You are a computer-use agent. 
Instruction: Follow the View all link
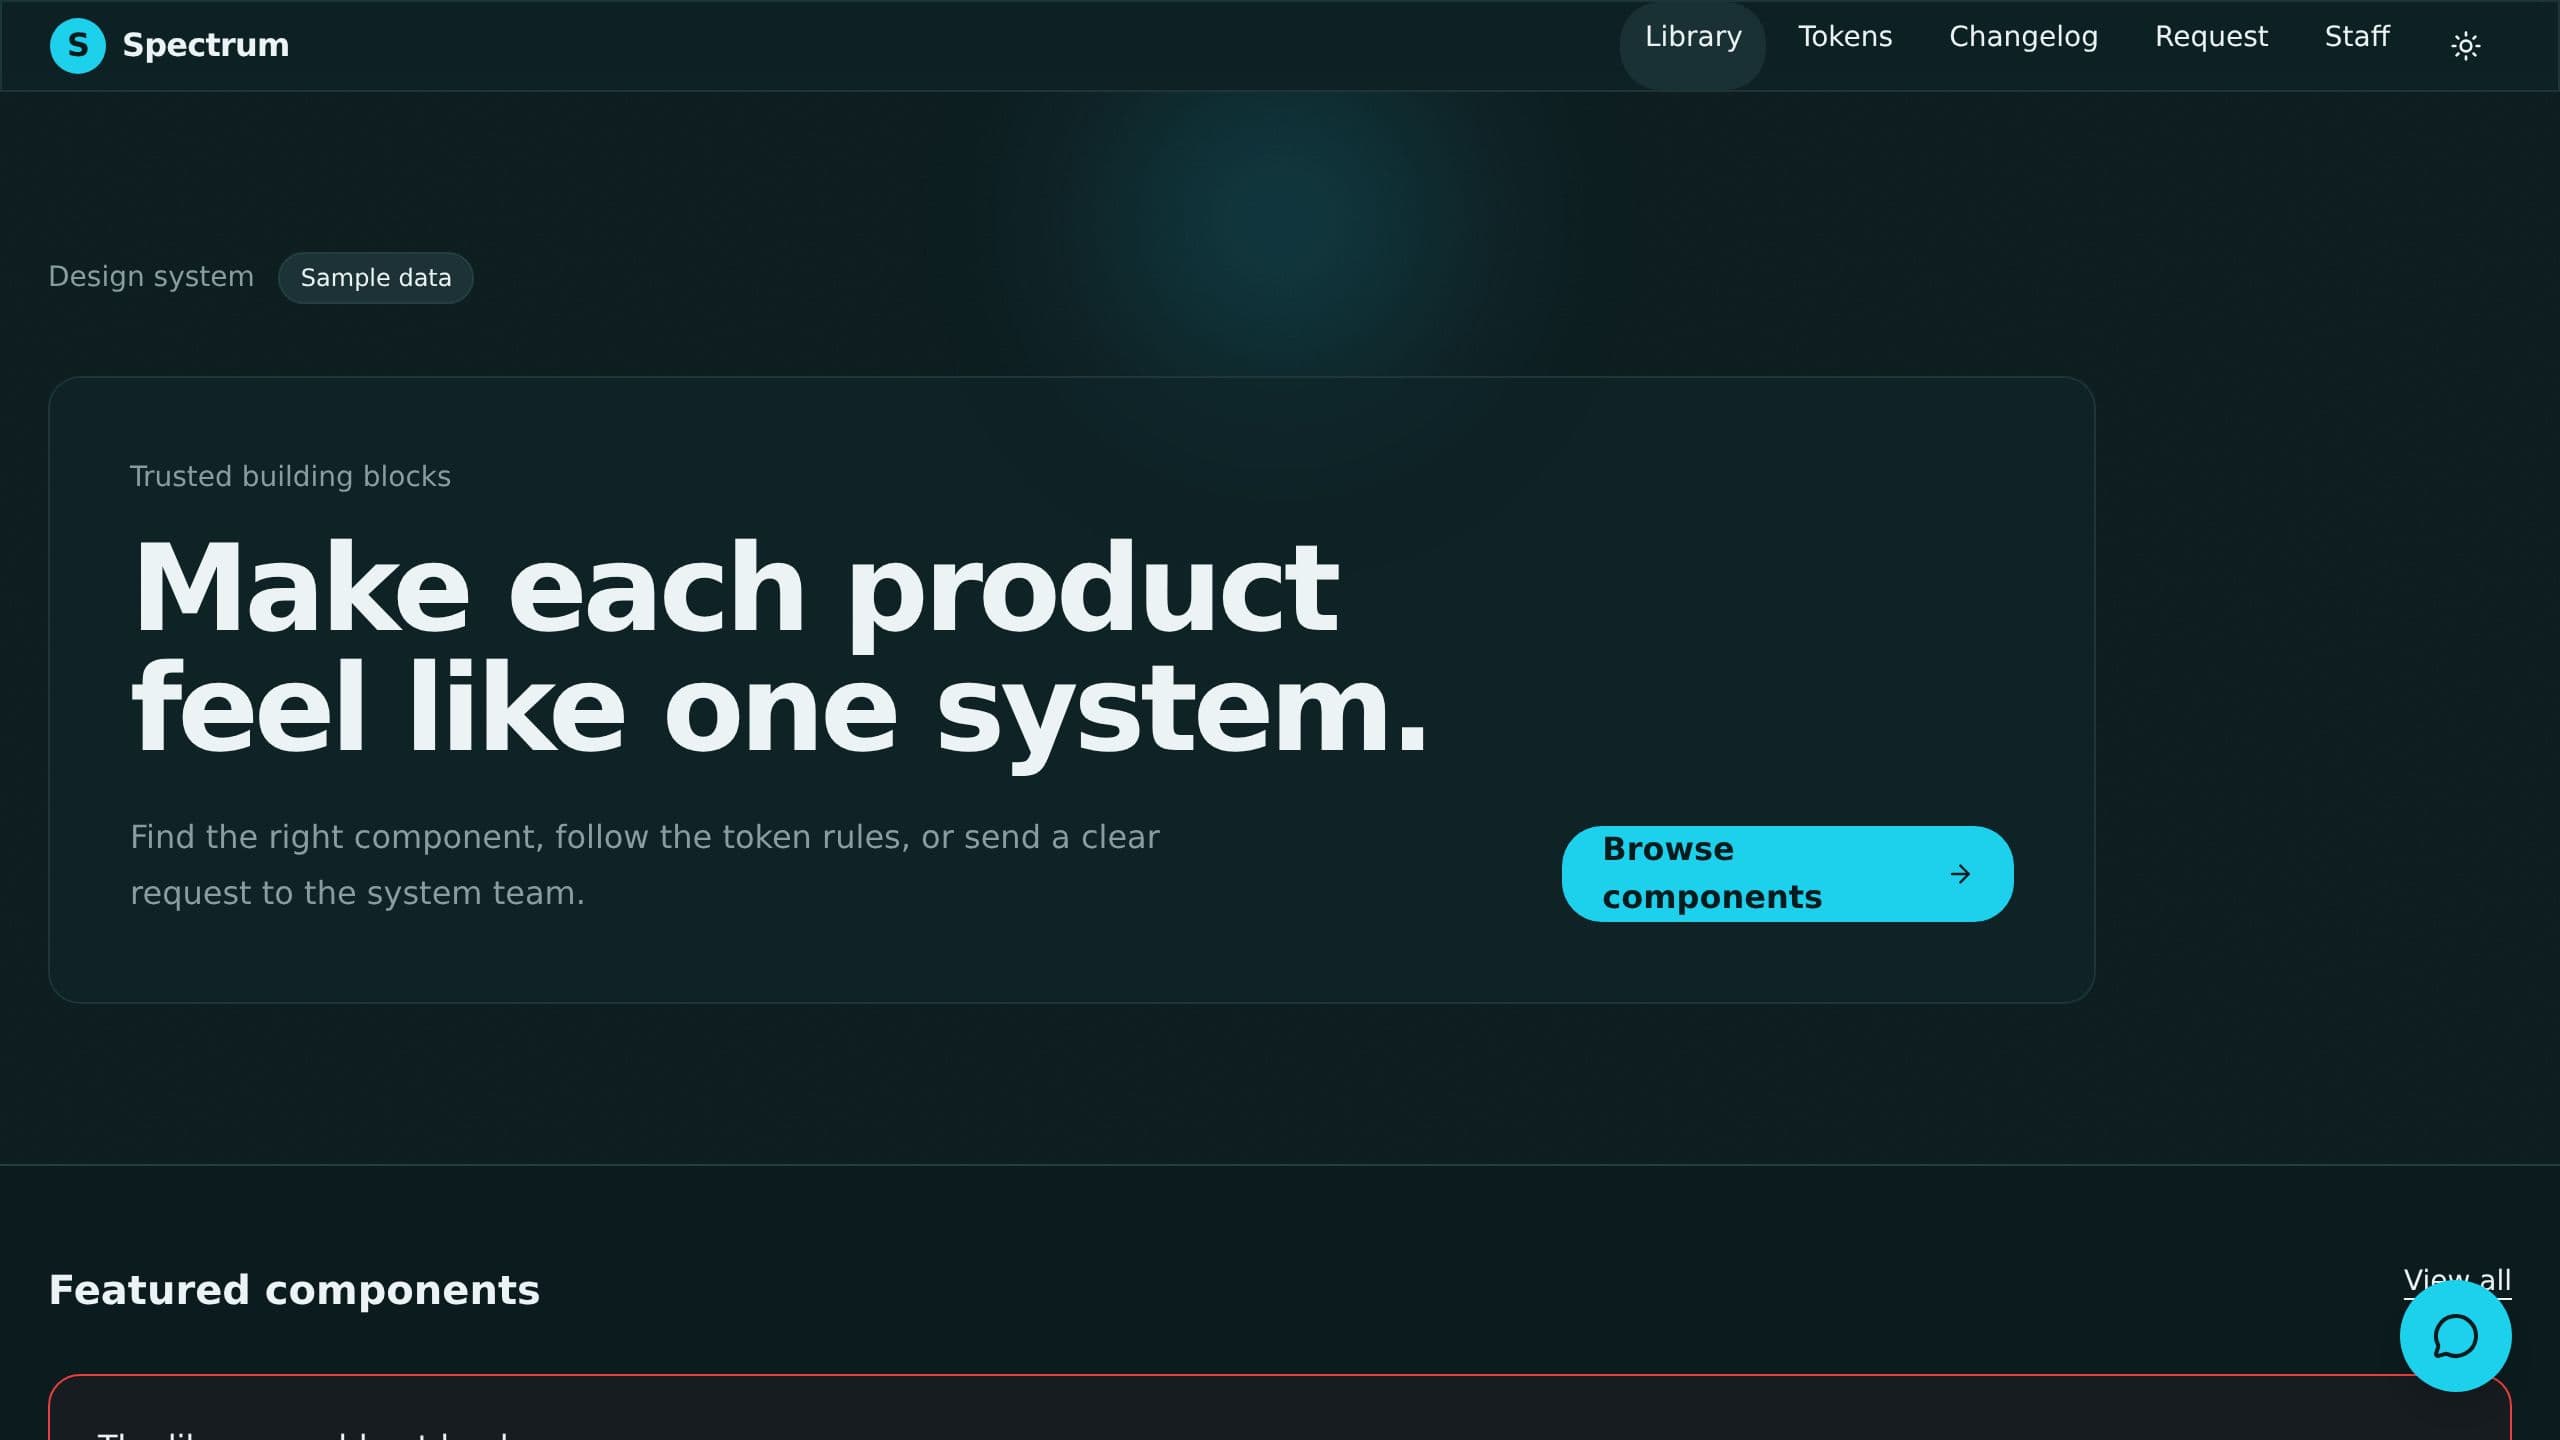point(2457,1280)
